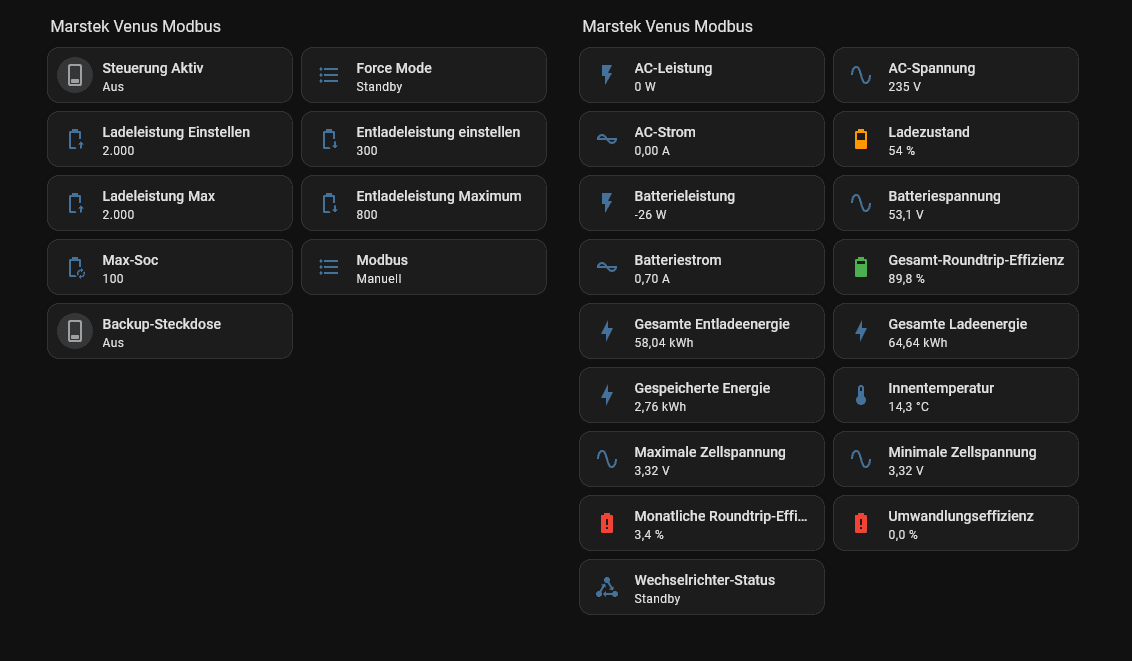
Task: Click the red Monatliche Roundtrip-Effizienz battery icon
Action: click(x=606, y=523)
